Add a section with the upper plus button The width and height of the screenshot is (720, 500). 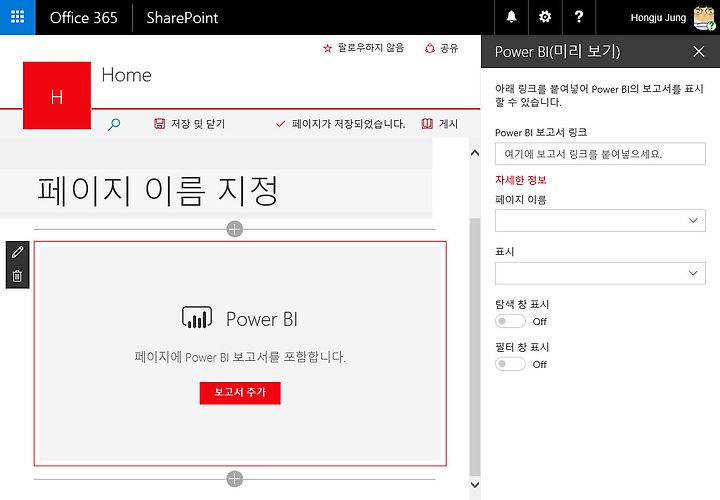[x=235, y=229]
